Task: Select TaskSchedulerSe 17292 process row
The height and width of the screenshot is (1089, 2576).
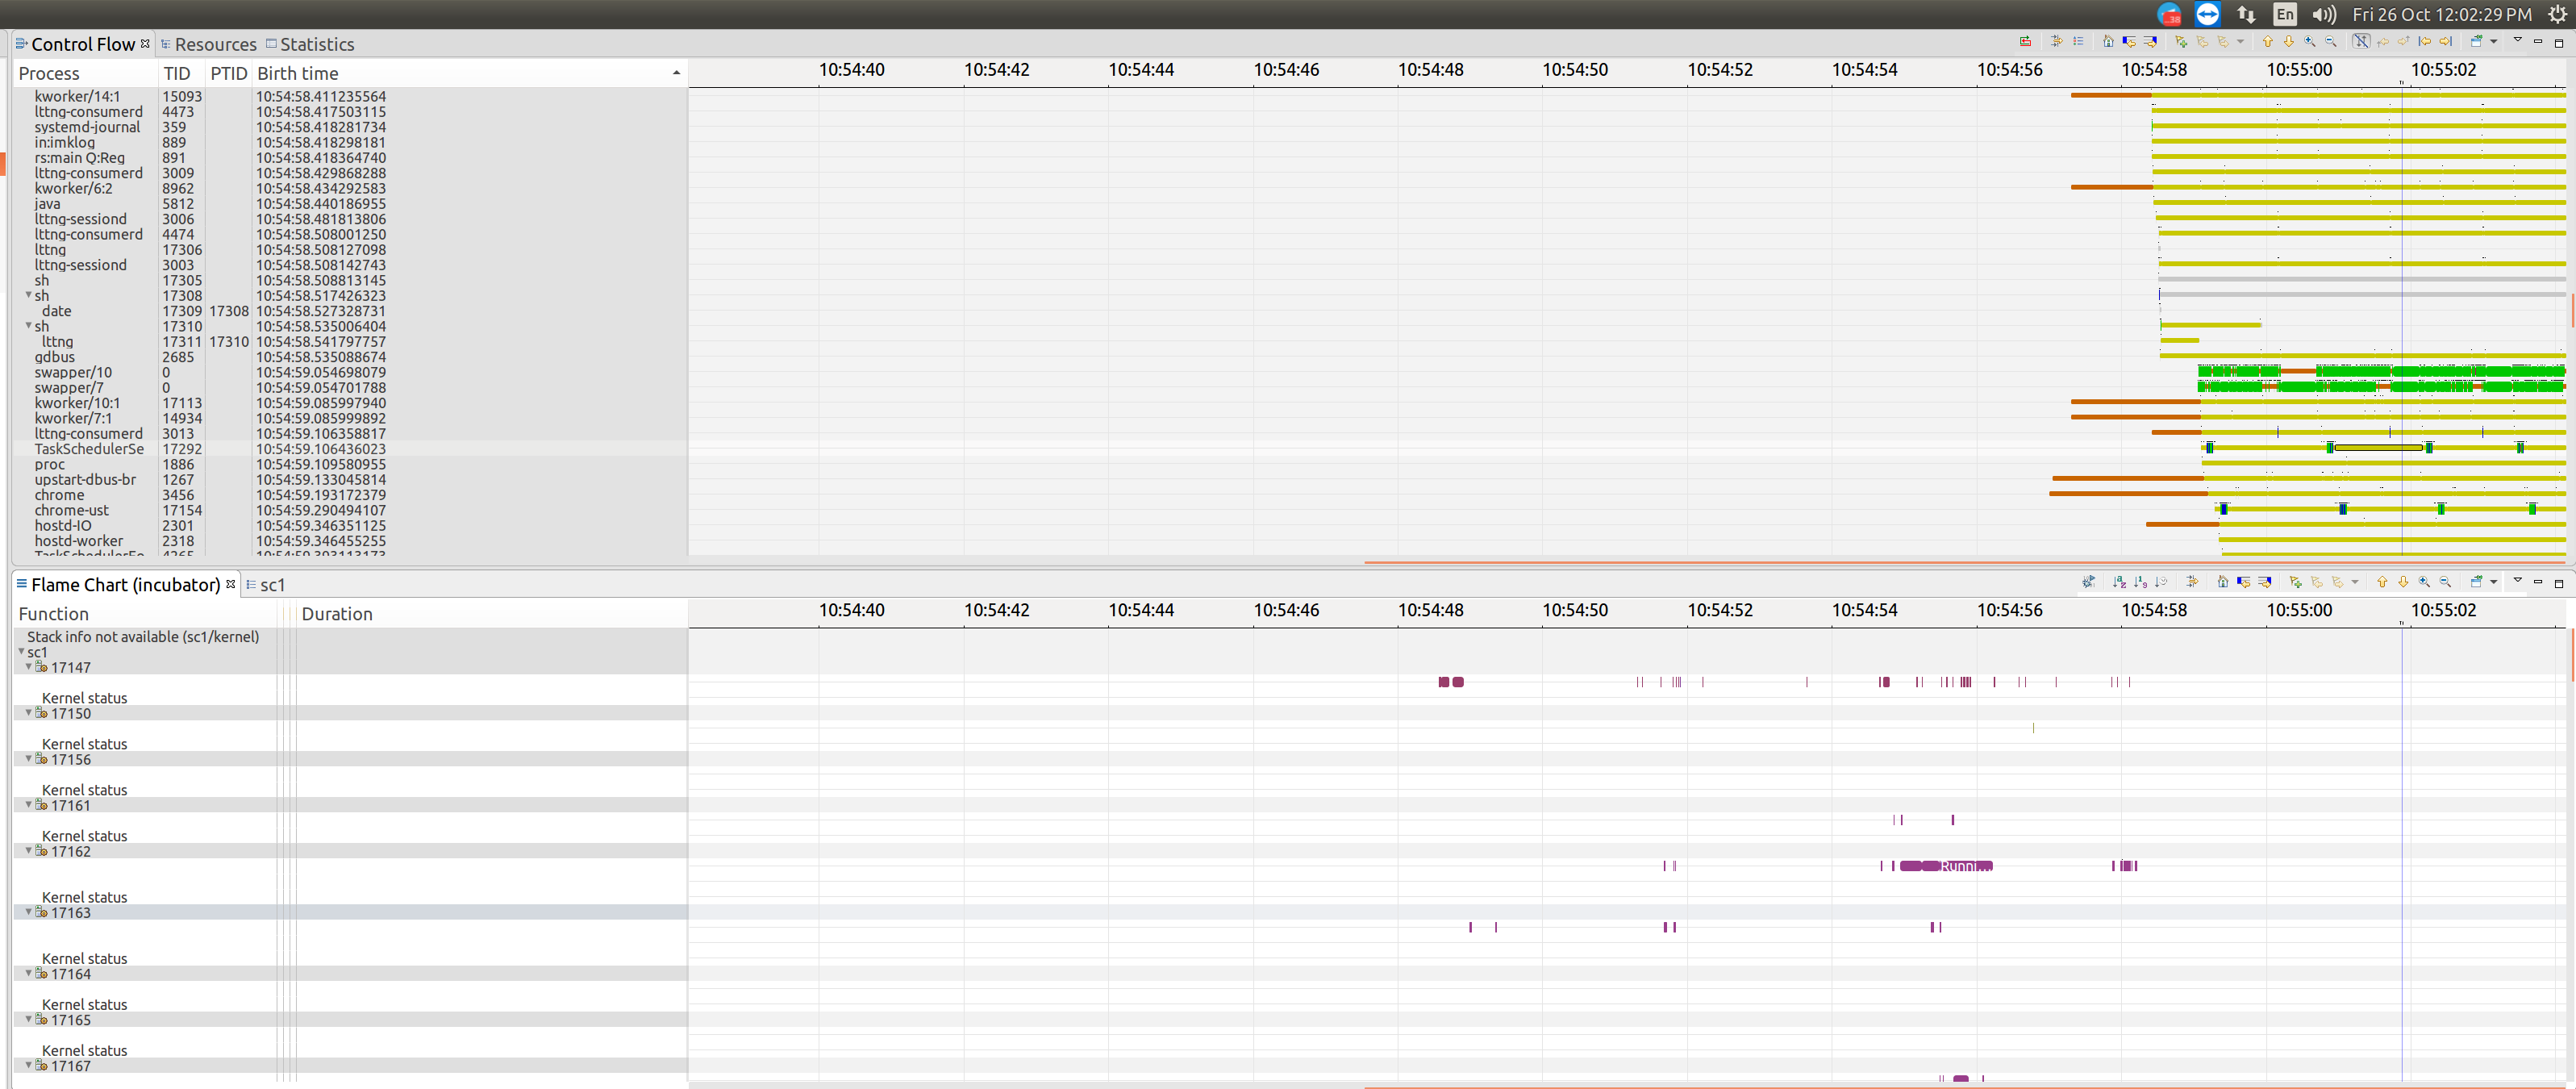Action: click(350, 449)
